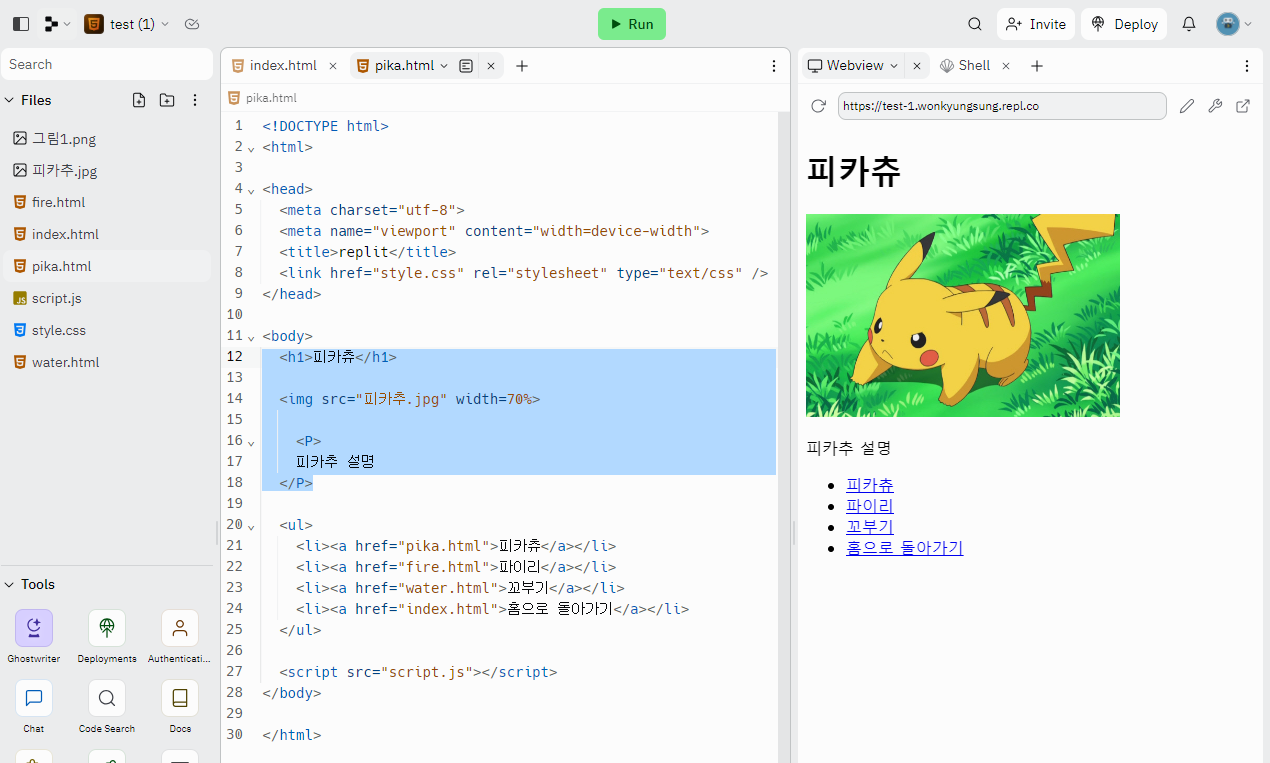Click the webview URL address field

[x=1002, y=106]
